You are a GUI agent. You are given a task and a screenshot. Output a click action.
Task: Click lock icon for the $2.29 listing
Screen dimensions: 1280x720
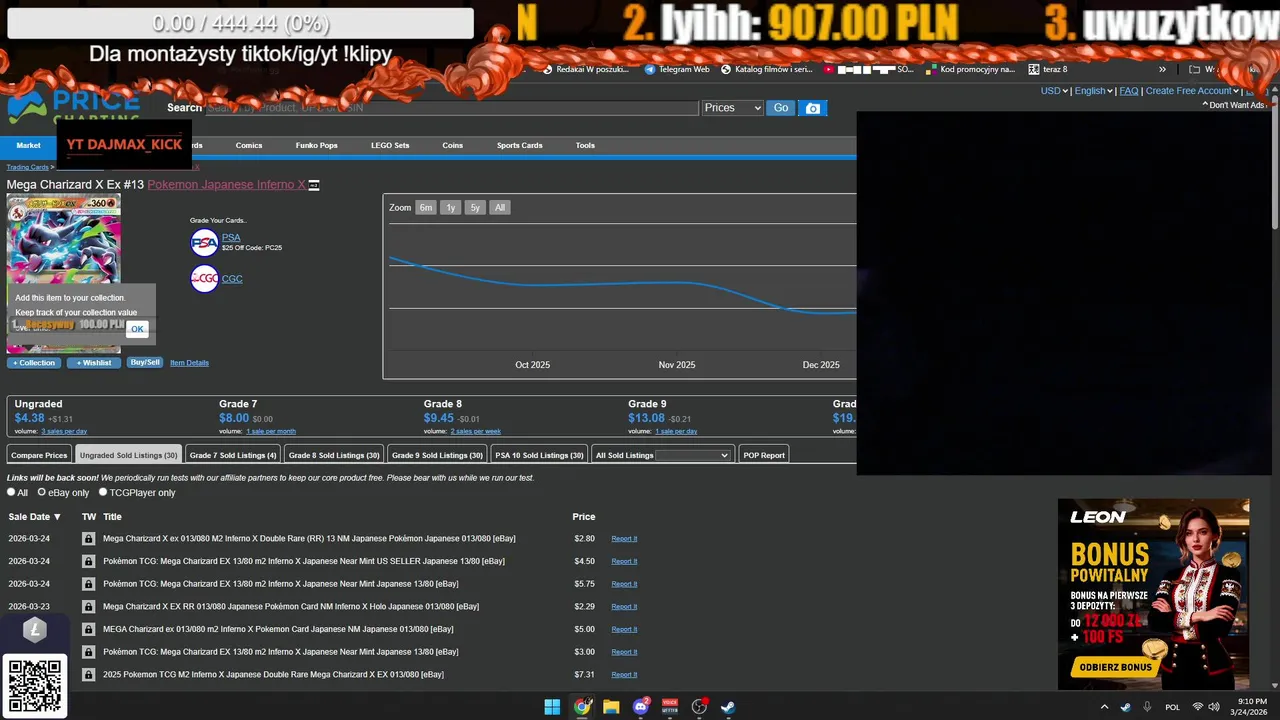(88, 607)
